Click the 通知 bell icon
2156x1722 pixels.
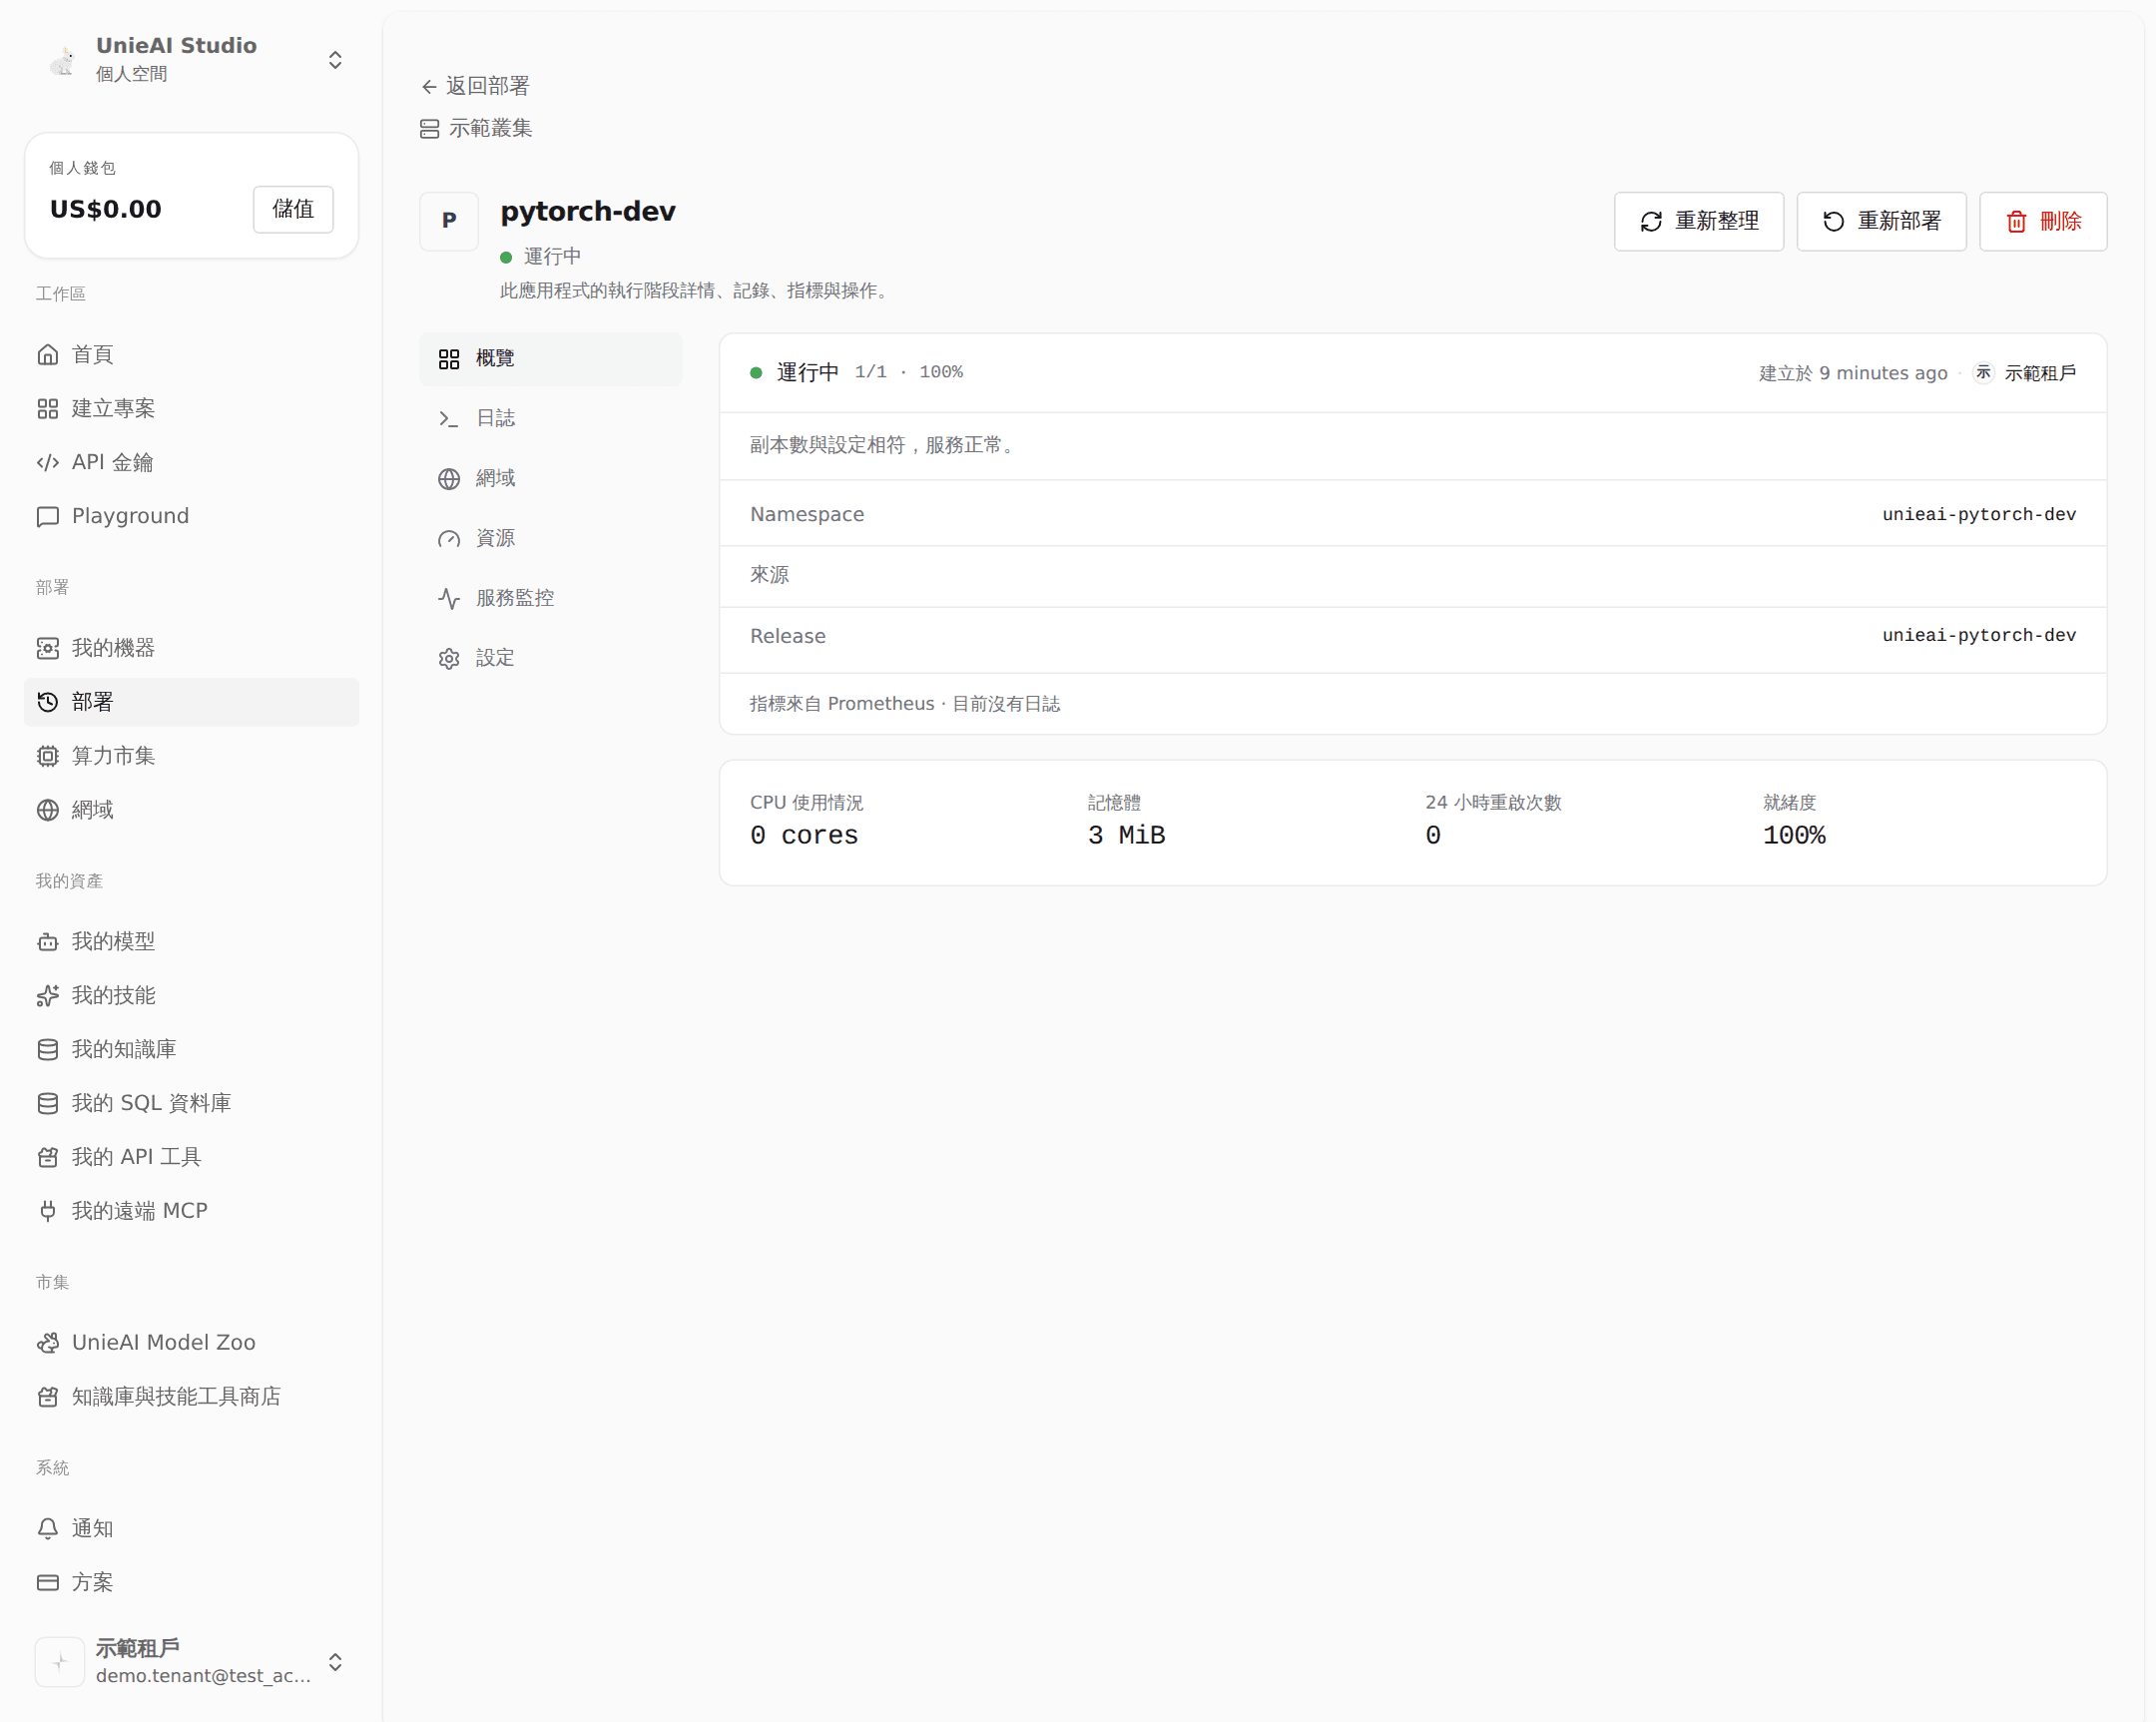tap(47, 1528)
